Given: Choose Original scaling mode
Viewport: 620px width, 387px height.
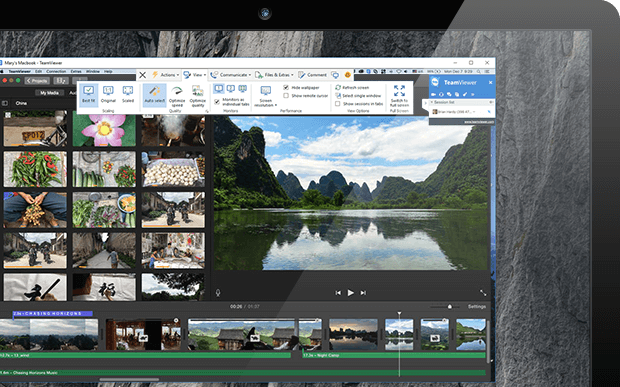Looking at the screenshot, I should [x=108, y=94].
